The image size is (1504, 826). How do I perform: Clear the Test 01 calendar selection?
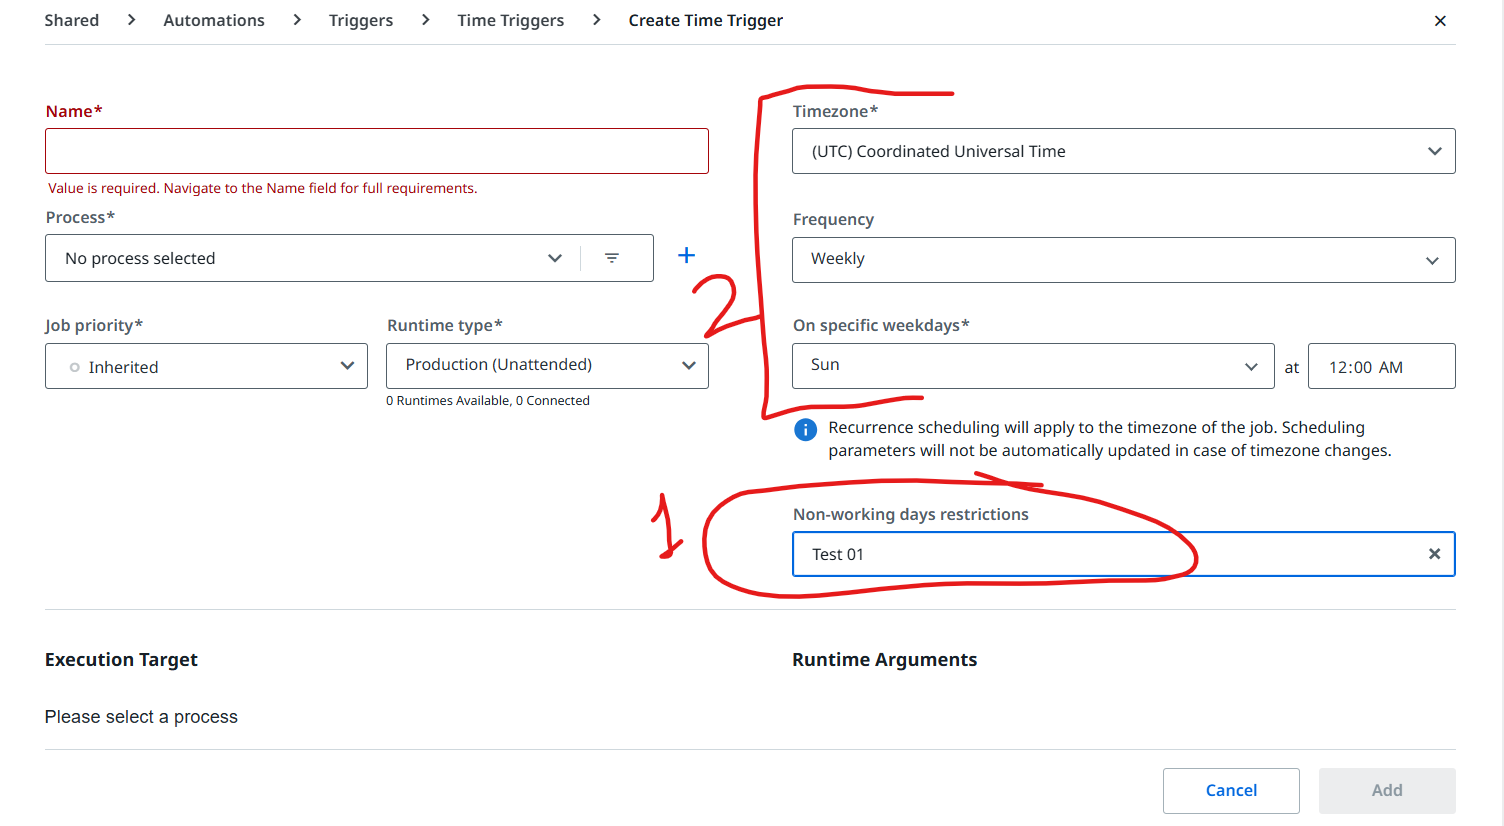coord(1434,554)
